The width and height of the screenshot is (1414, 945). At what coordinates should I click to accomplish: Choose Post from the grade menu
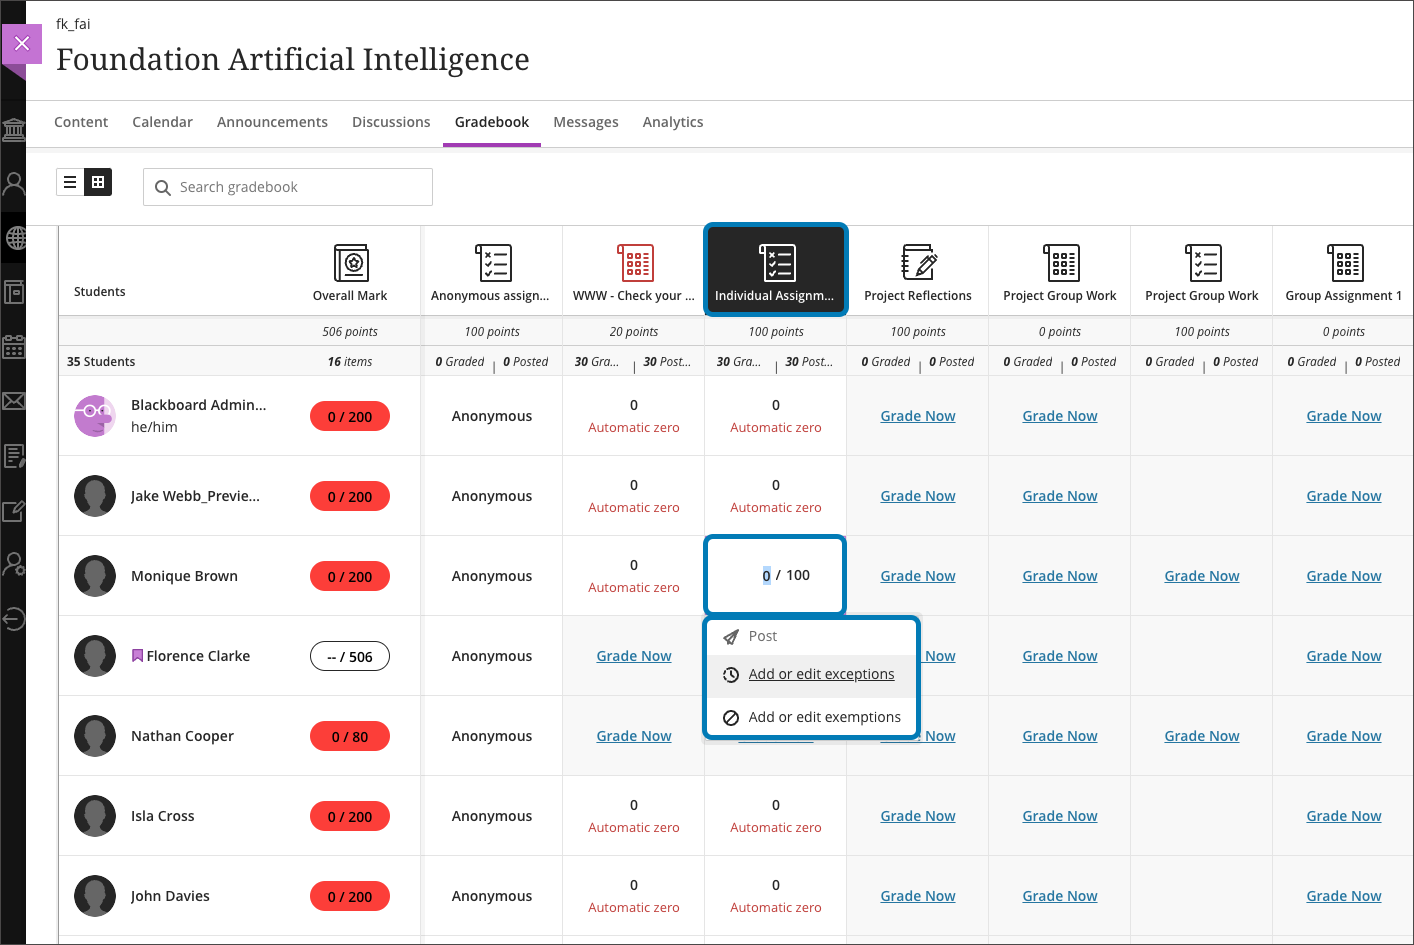coord(762,636)
